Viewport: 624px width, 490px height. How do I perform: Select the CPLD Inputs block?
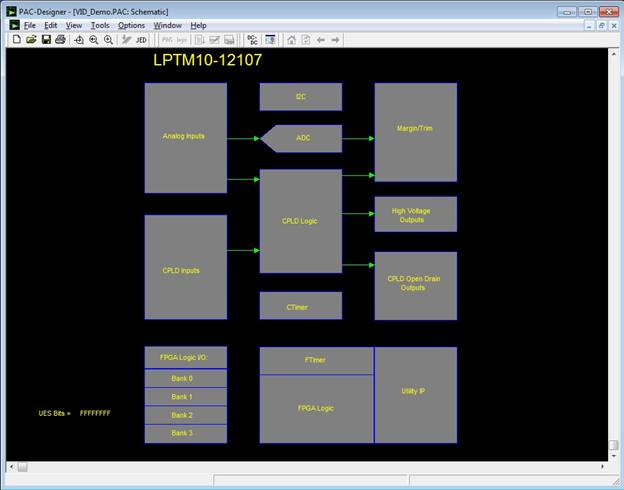186,267
